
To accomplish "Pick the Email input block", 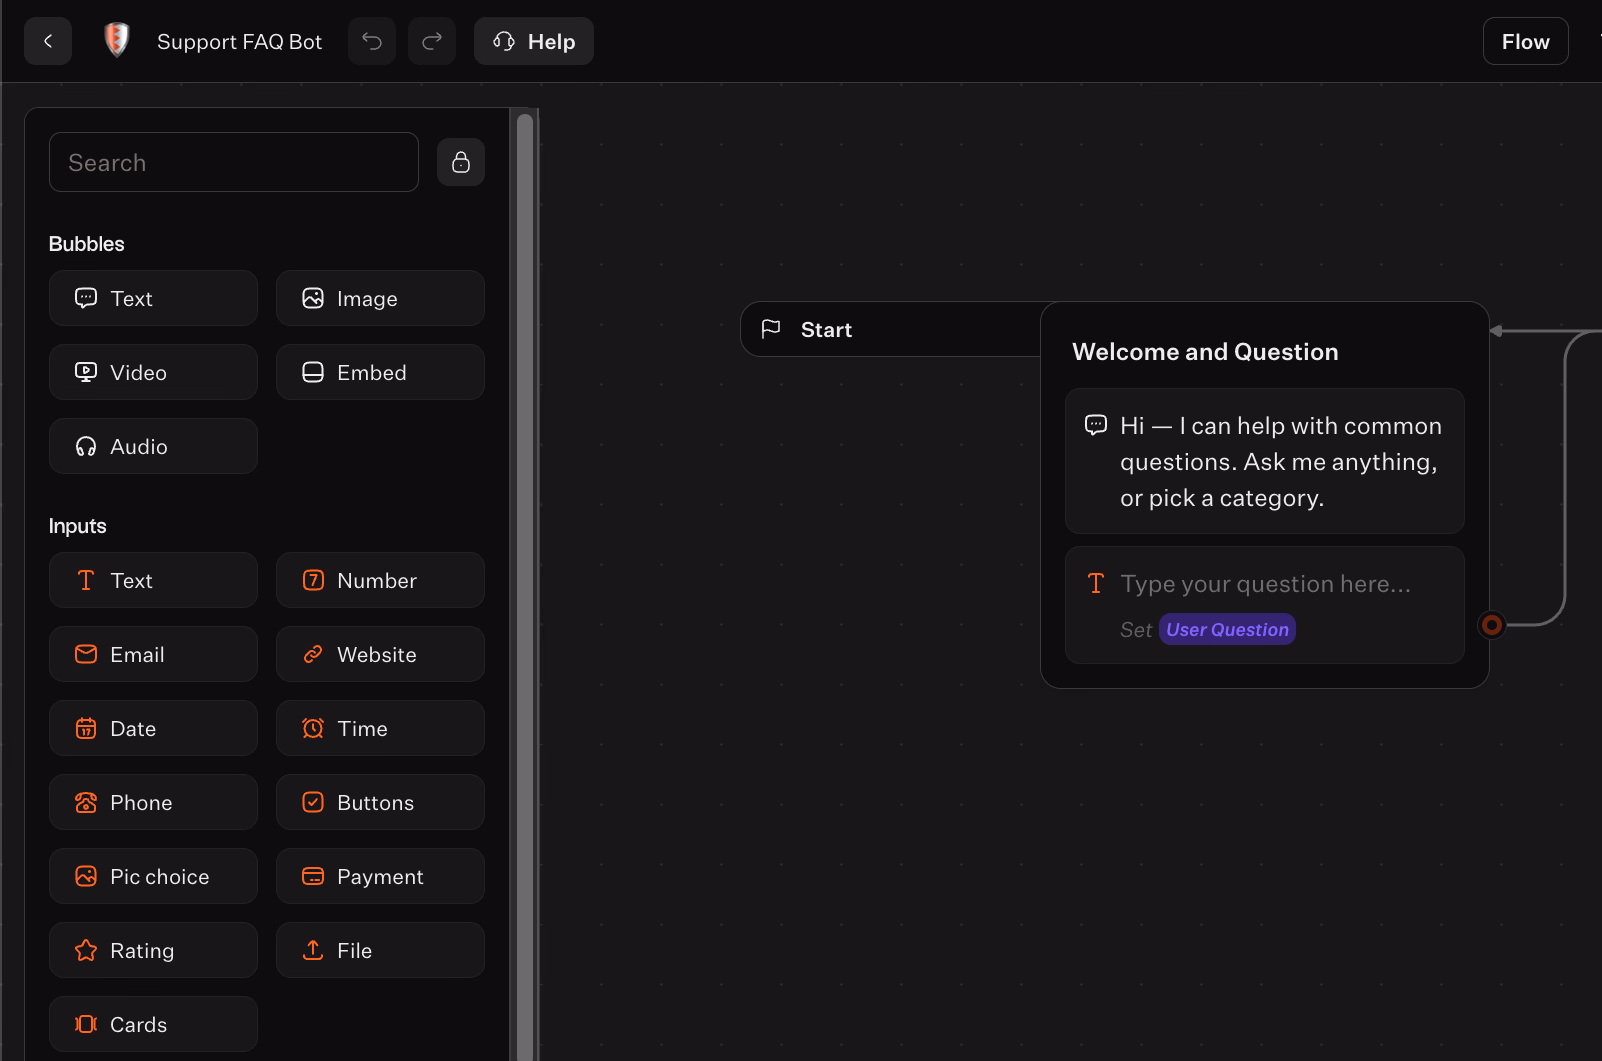I will pos(153,654).
